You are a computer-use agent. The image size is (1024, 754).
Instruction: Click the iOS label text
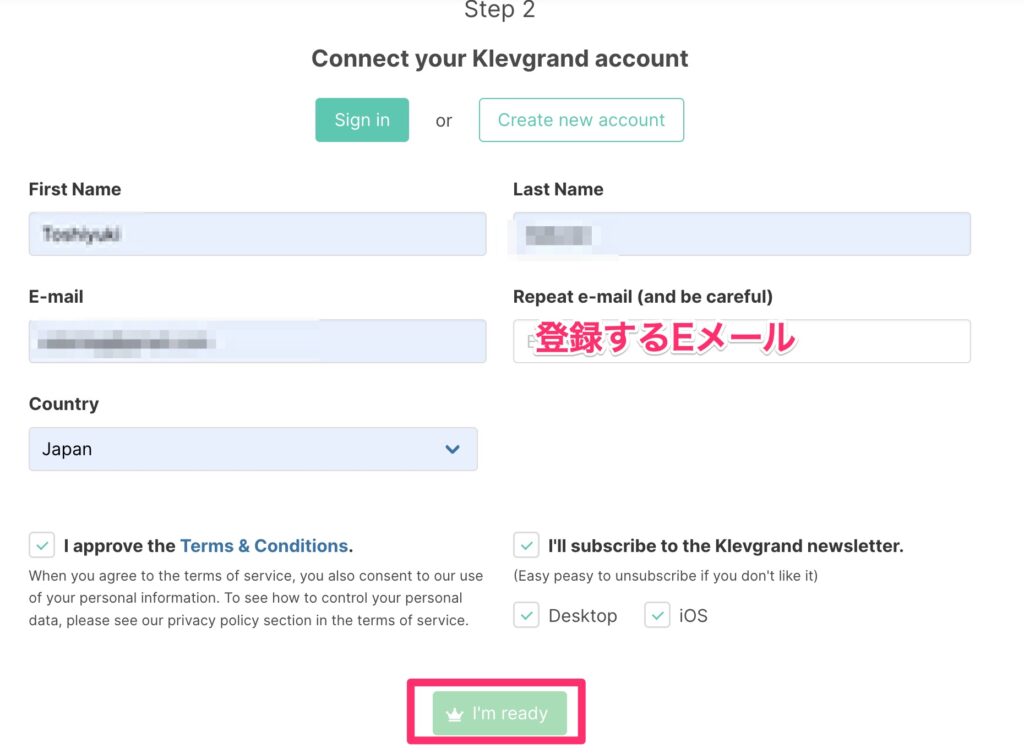(693, 616)
